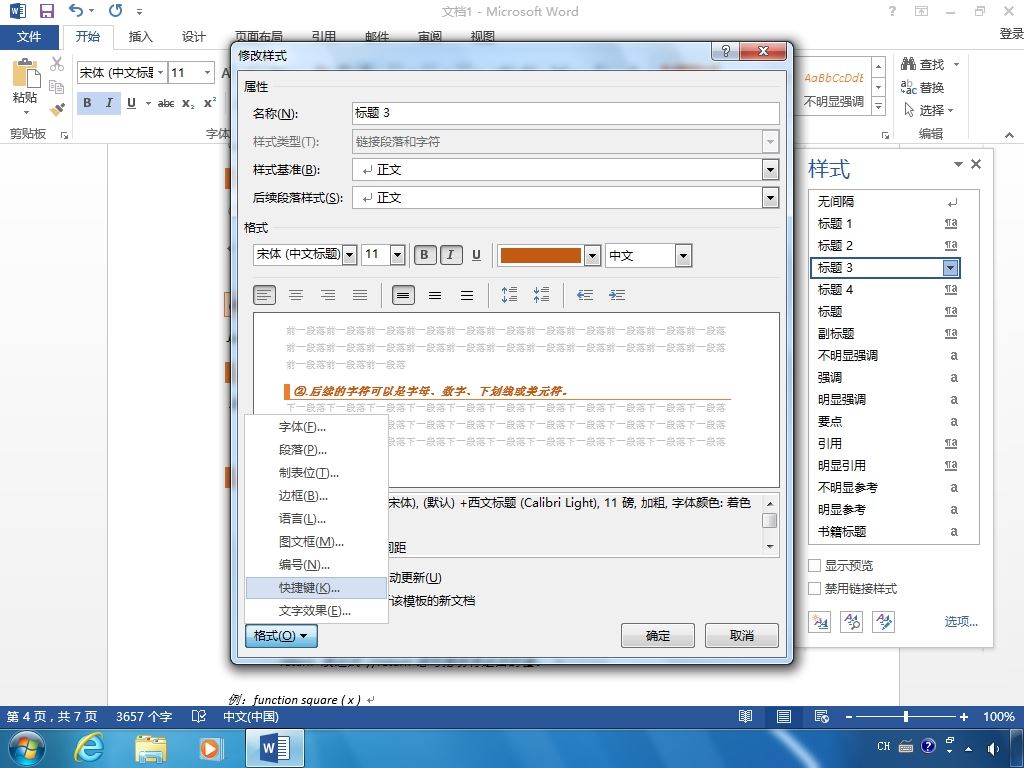This screenshot has height=768, width=1024.
Task: Click the Find binoculars icon in the ribbon
Action: point(908,63)
